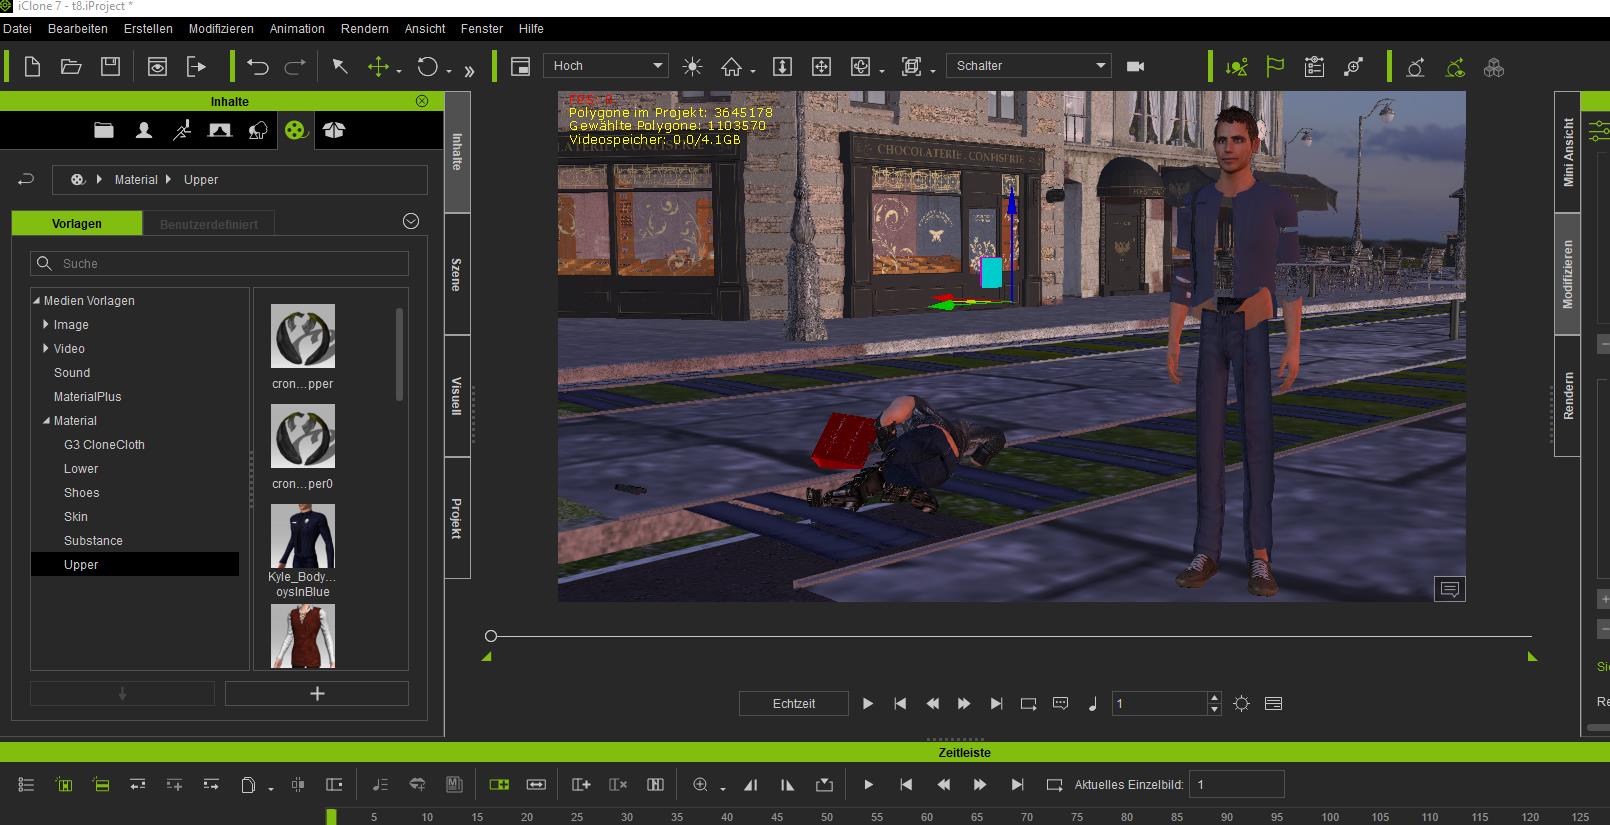Image resolution: width=1610 pixels, height=825 pixels.
Task: Open the Datei menu
Action: pos(17,29)
